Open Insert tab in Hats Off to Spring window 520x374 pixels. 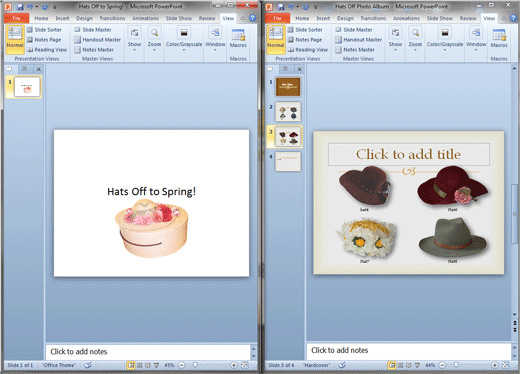click(x=62, y=18)
